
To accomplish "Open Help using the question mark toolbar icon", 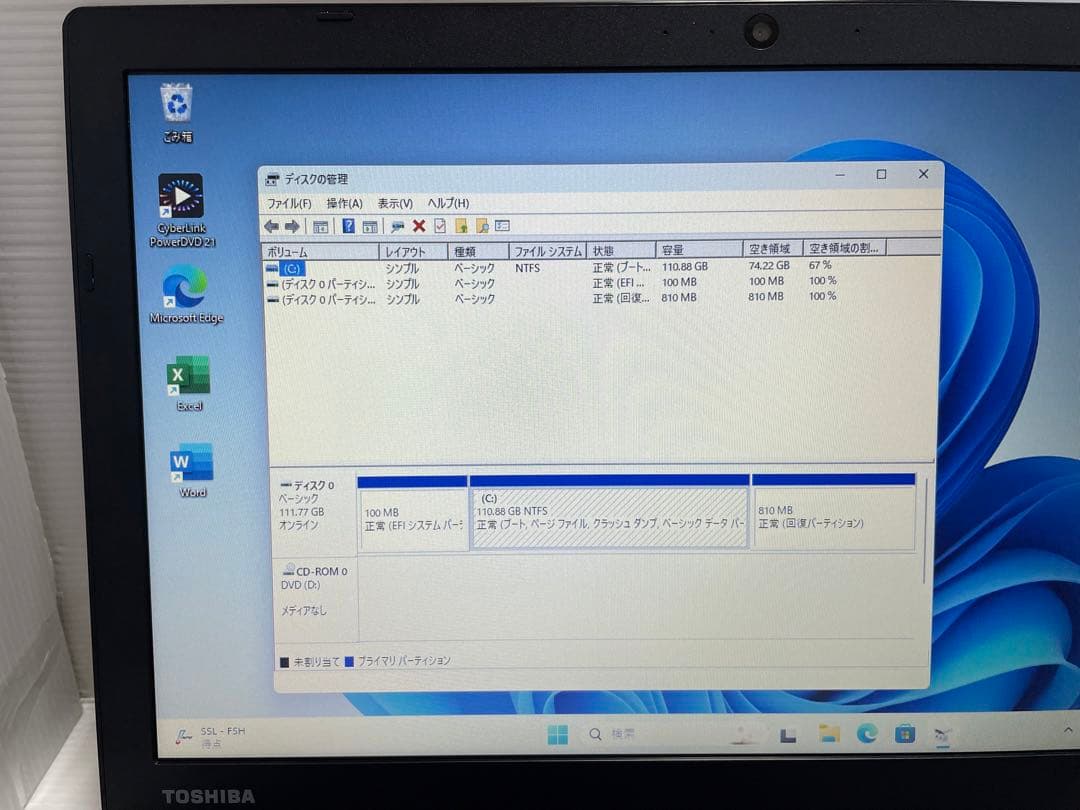I will tap(346, 226).
